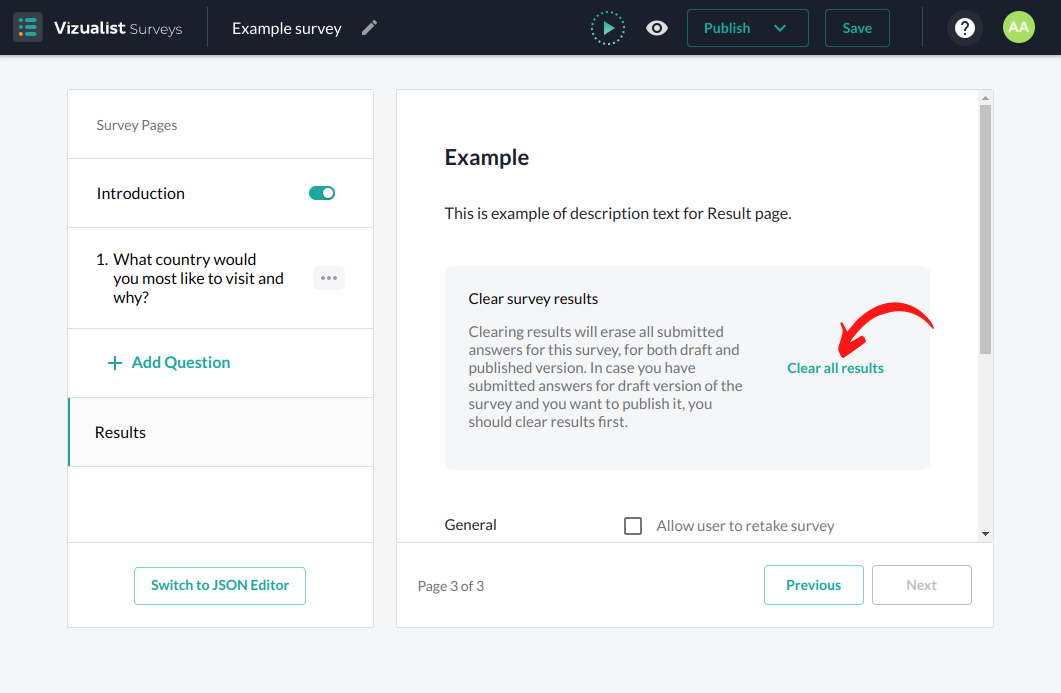This screenshot has height=693, width=1061.
Task: Select the Results page in sidebar
Action: [120, 432]
